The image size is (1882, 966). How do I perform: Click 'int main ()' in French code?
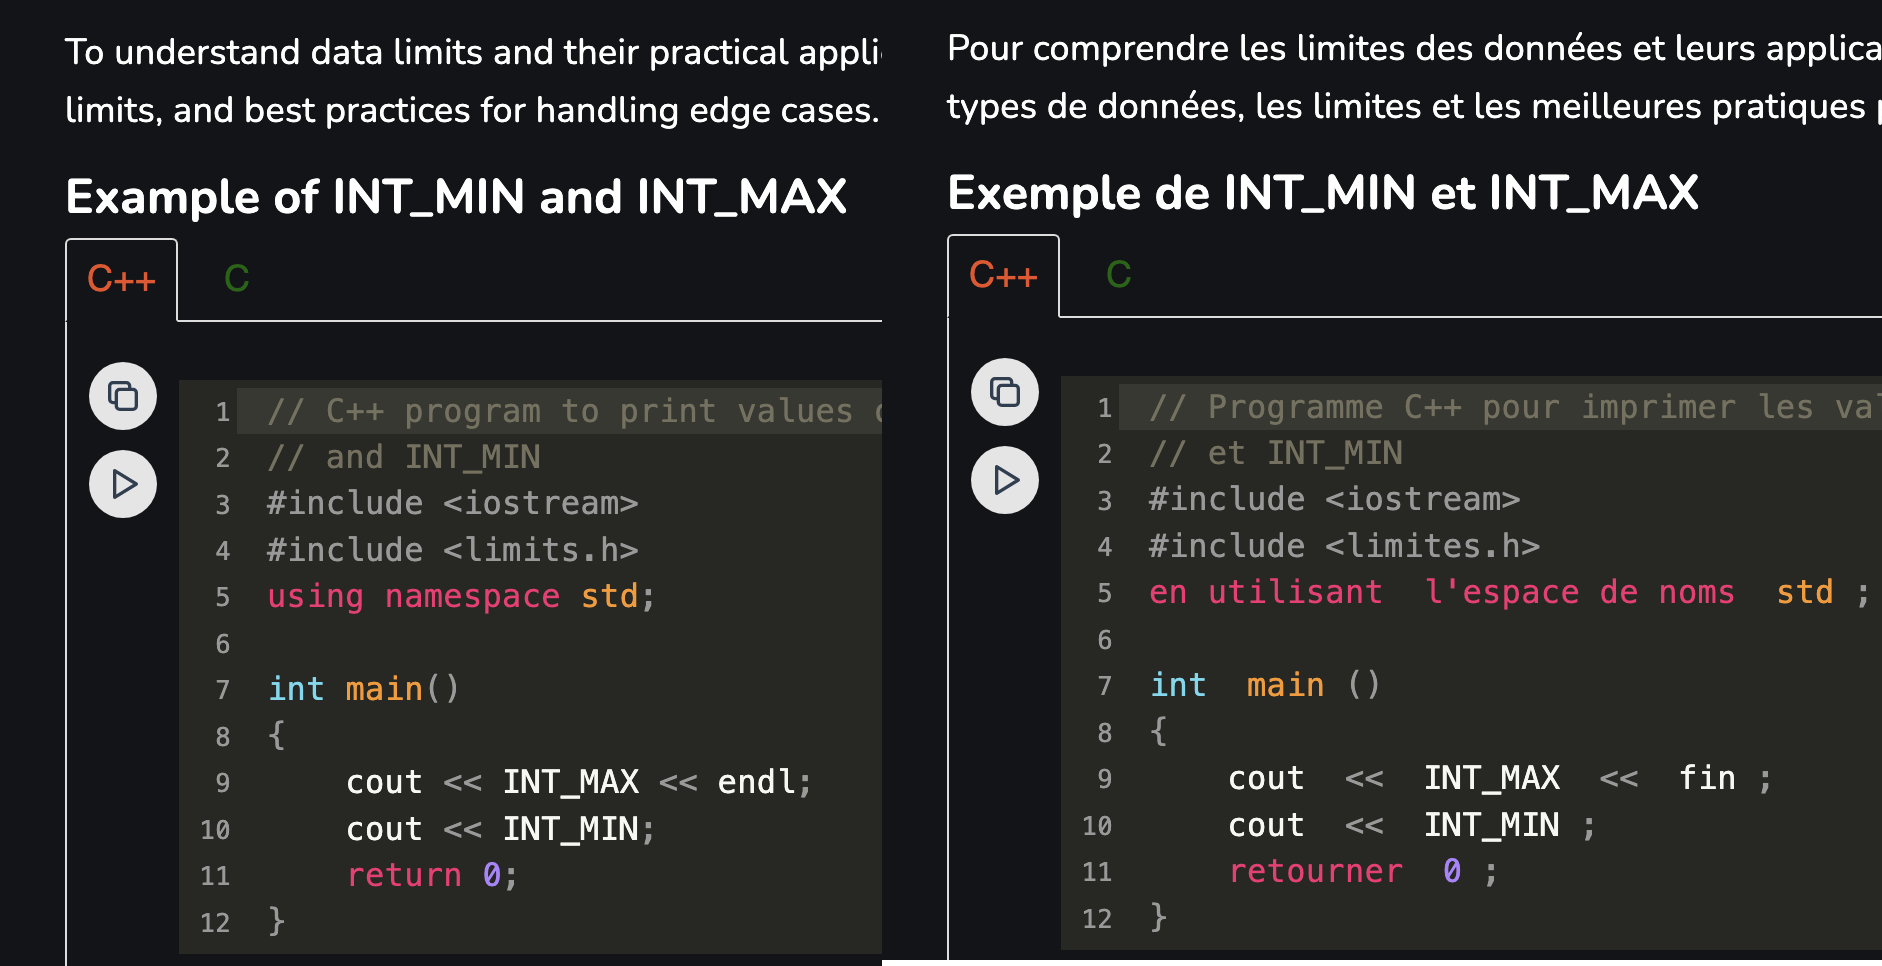1265,685
